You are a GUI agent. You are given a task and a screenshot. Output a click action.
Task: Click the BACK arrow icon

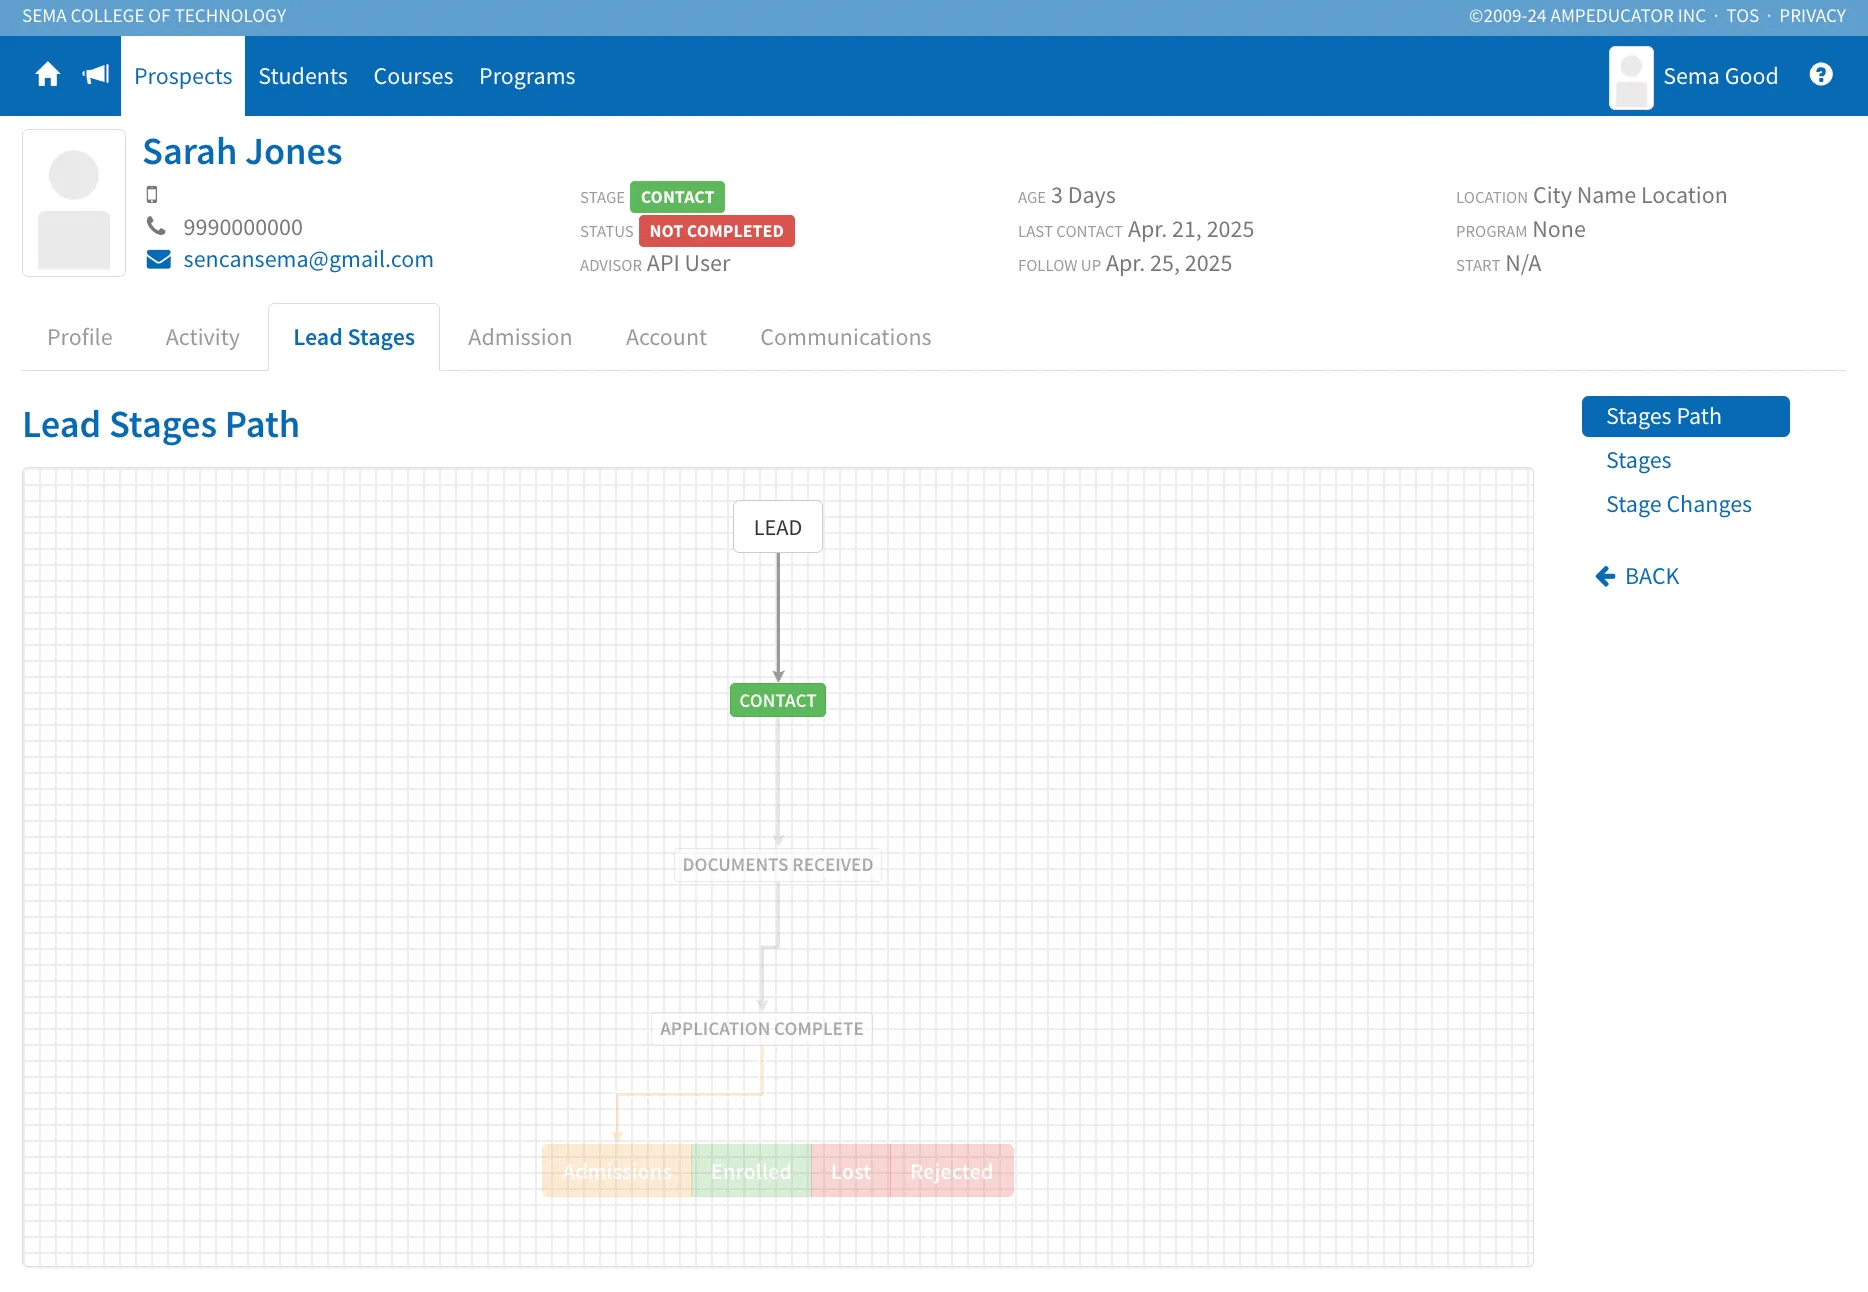click(x=1605, y=576)
